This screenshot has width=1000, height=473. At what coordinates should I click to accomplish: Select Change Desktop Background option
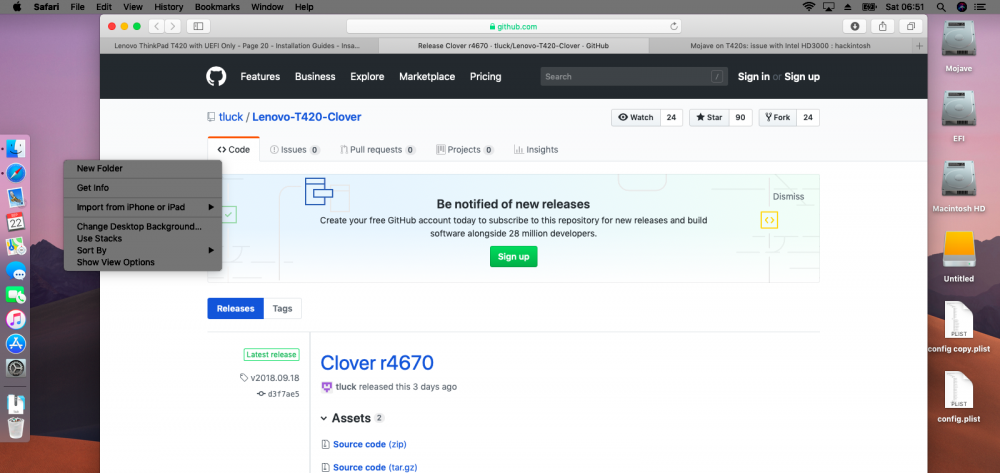pyautogui.click(x=143, y=226)
